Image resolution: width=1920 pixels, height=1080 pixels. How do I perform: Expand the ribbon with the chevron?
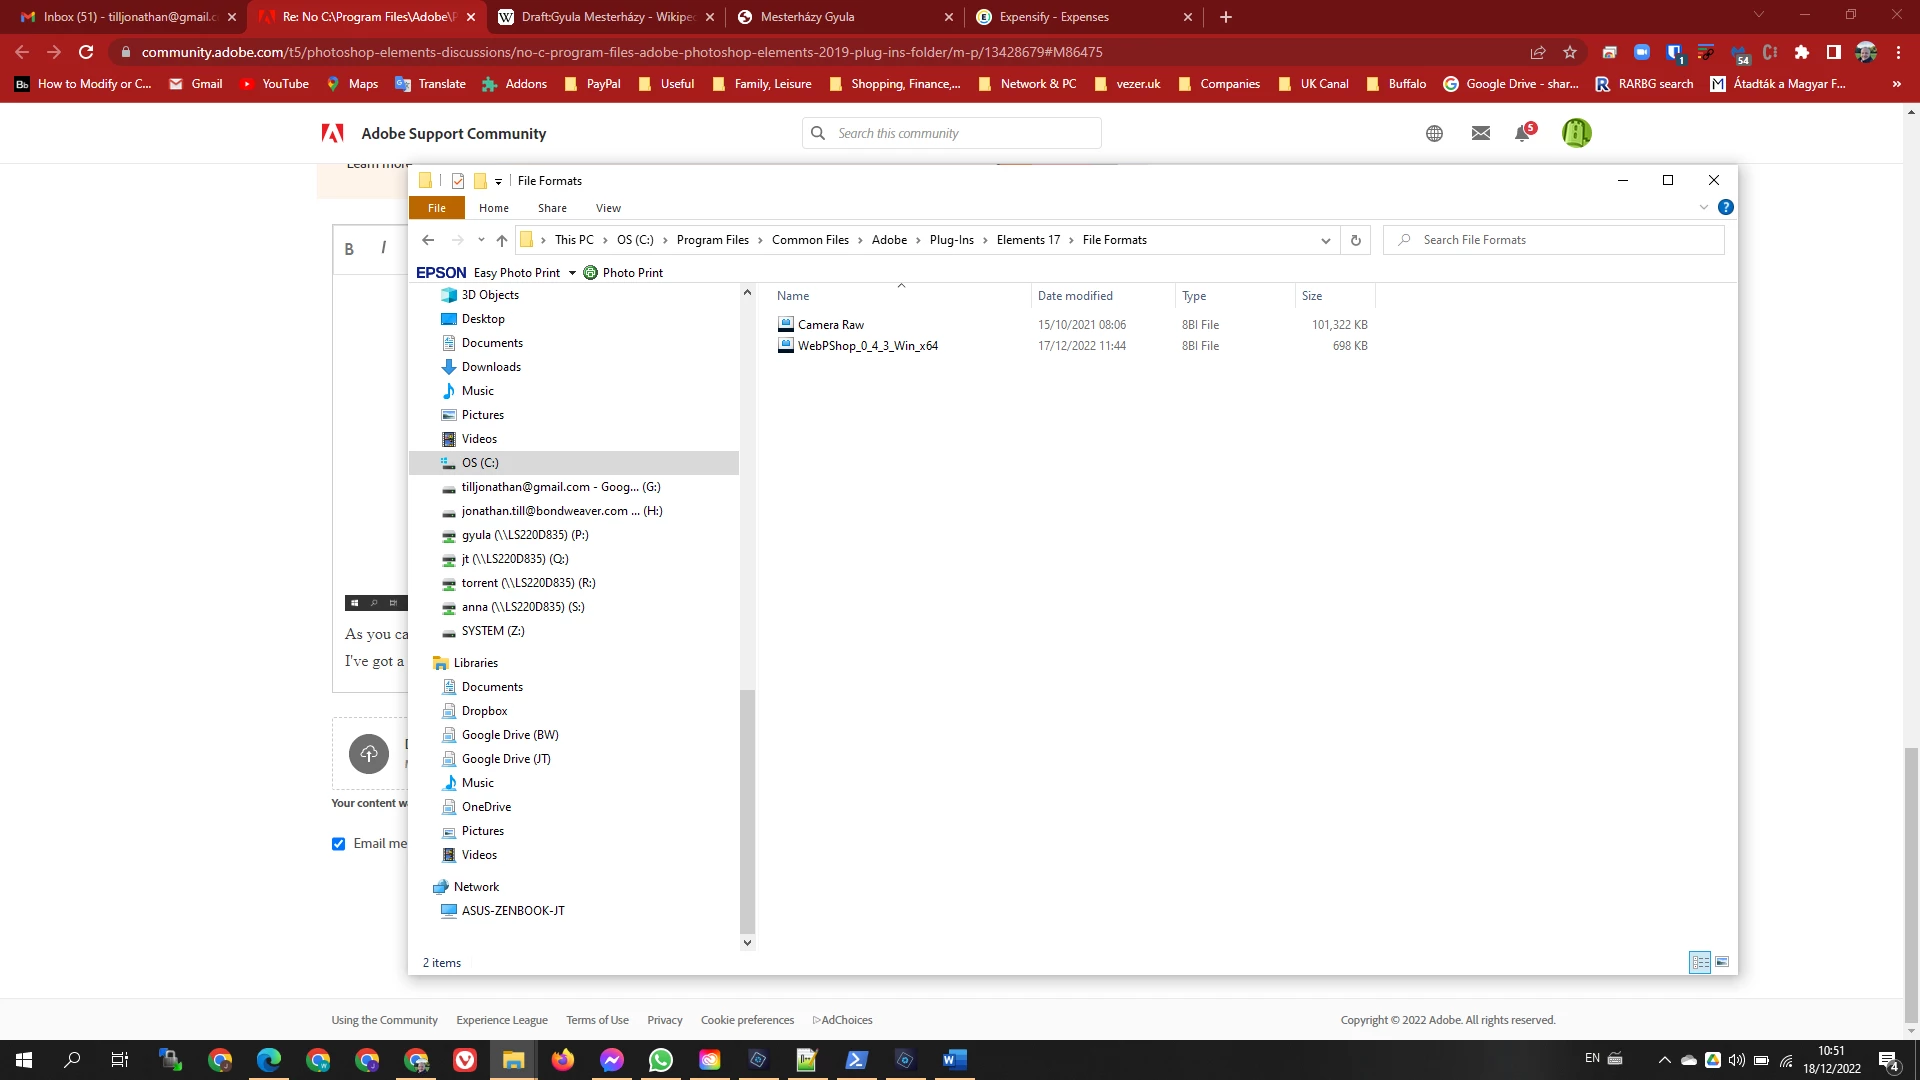1704,208
